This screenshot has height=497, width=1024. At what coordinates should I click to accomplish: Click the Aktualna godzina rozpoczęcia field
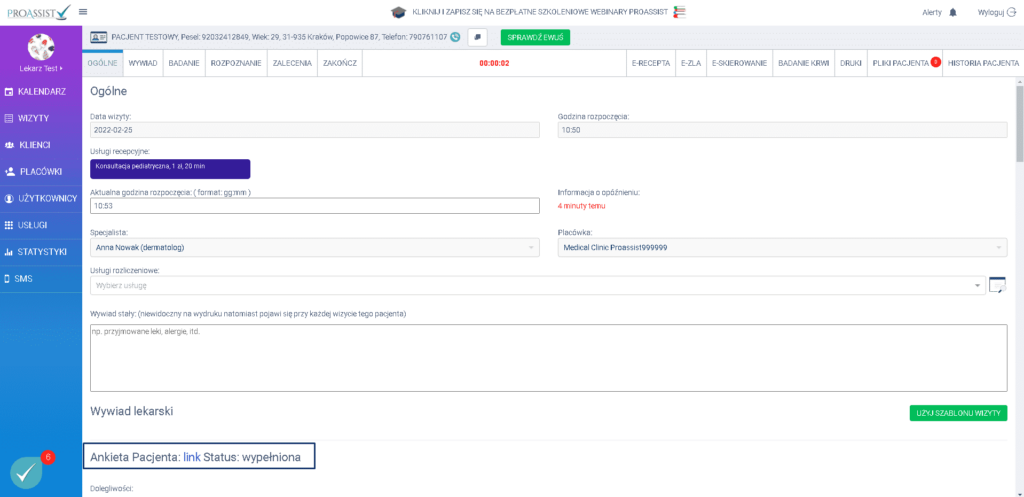point(315,206)
